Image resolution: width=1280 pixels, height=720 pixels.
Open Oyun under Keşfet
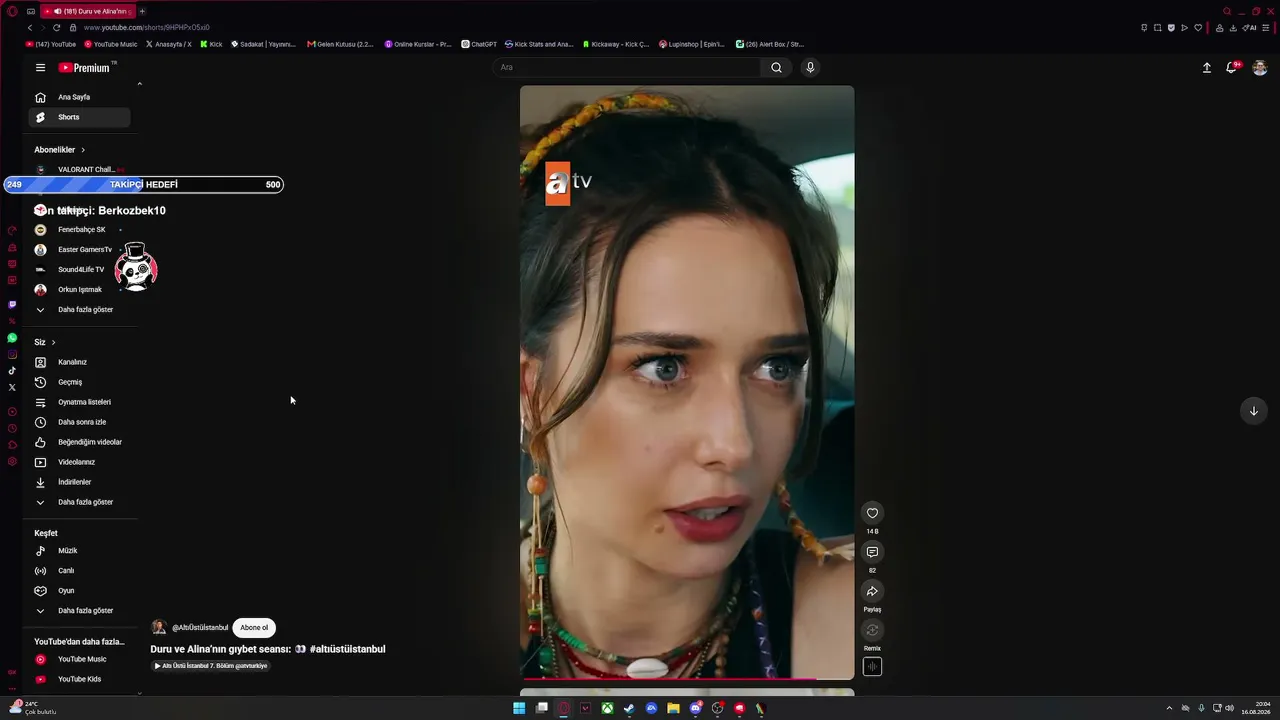click(x=80, y=591)
